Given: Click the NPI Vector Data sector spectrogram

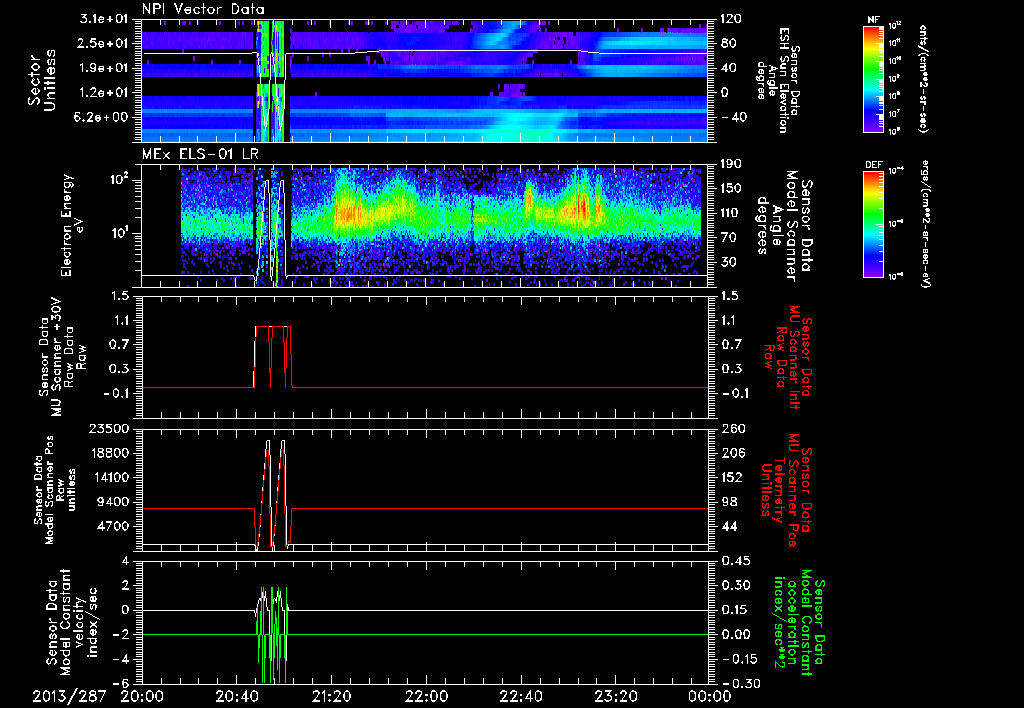Looking at the screenshot, I should coord(424,80).
